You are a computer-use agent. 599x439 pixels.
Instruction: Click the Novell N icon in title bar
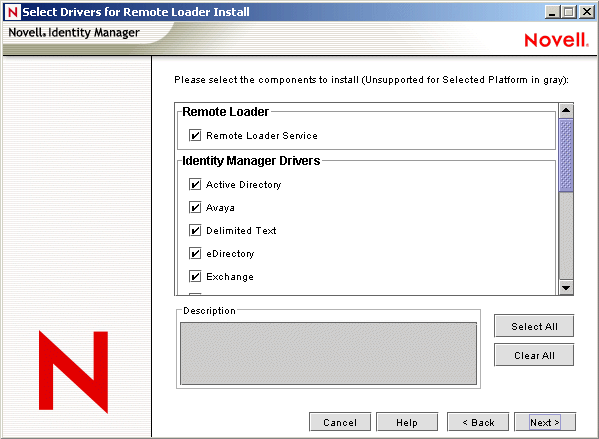click(x=12, y=12)
